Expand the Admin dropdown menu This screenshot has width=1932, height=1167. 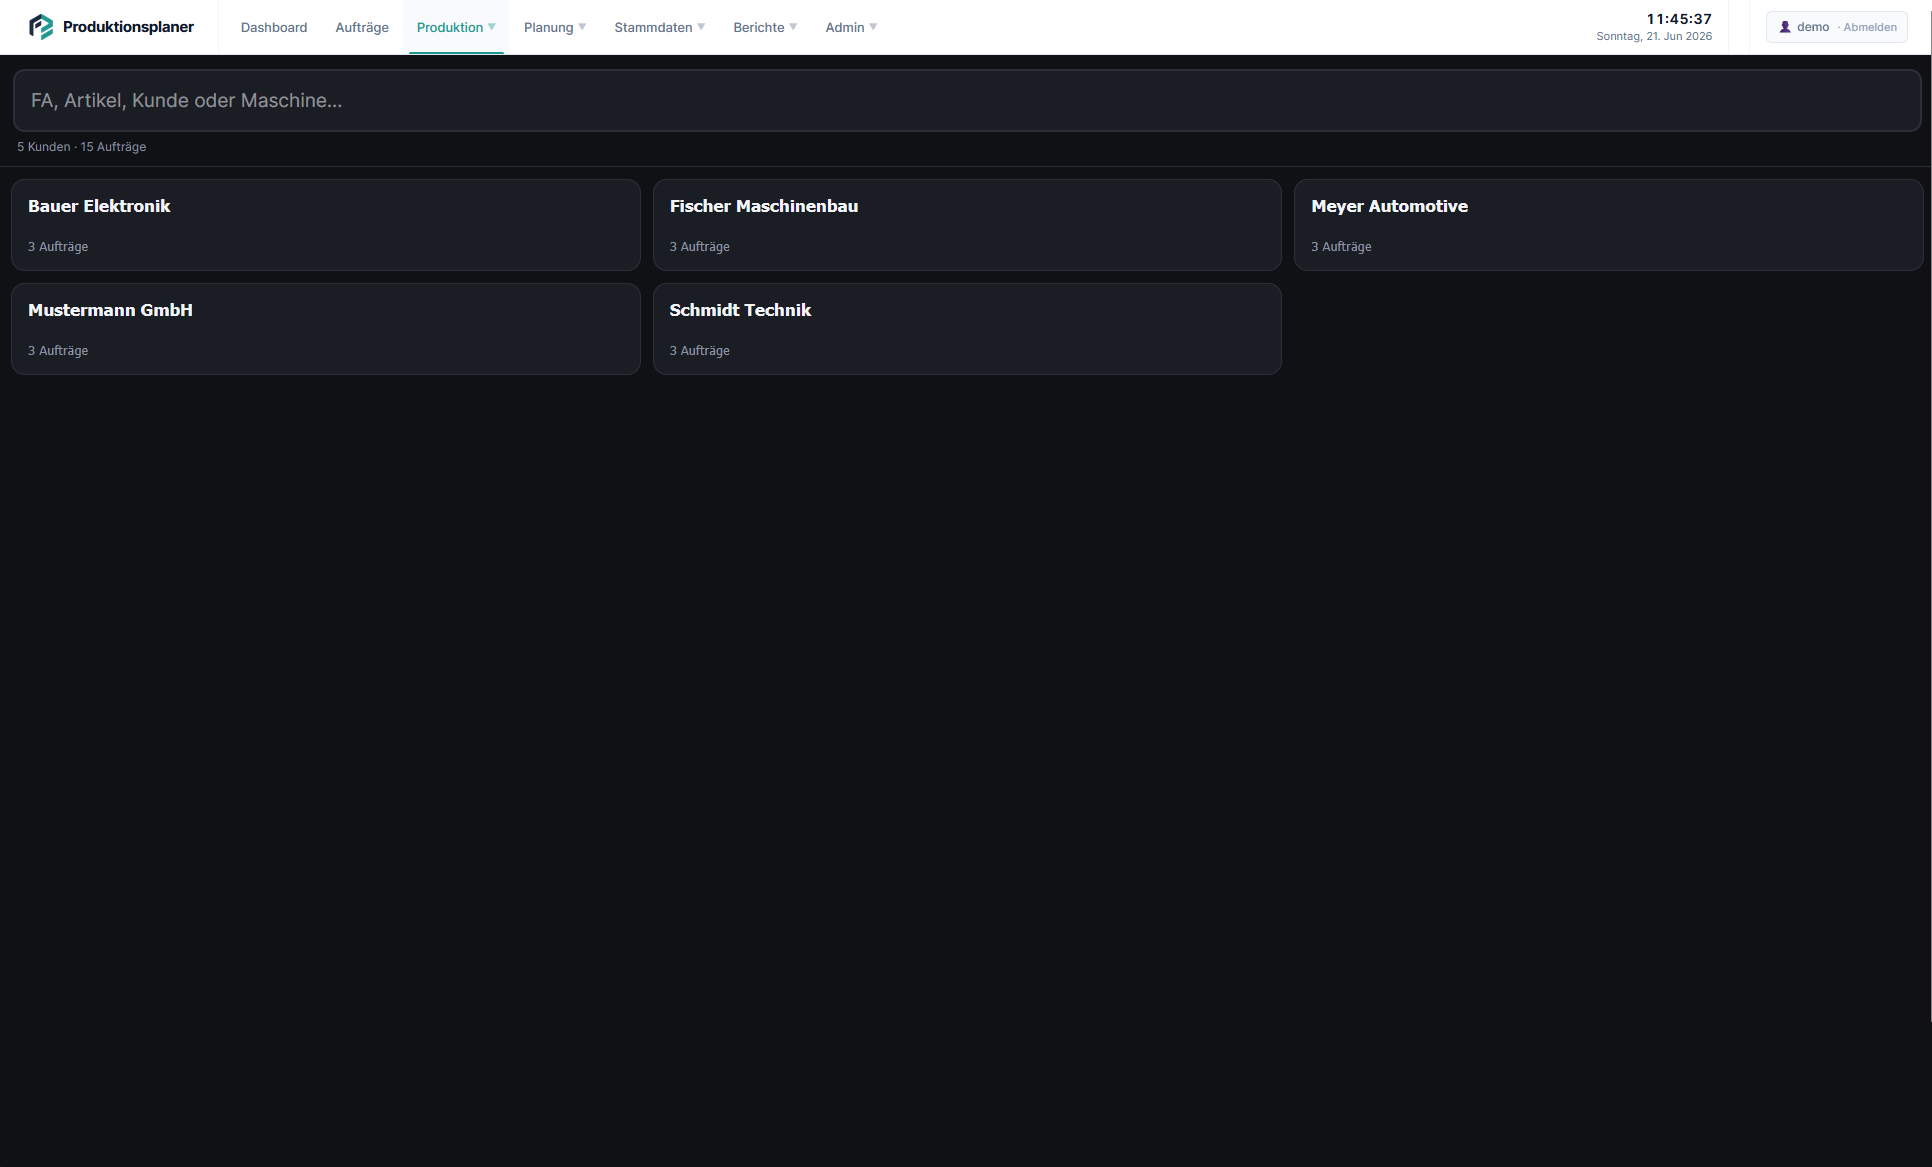coord(851,27)
